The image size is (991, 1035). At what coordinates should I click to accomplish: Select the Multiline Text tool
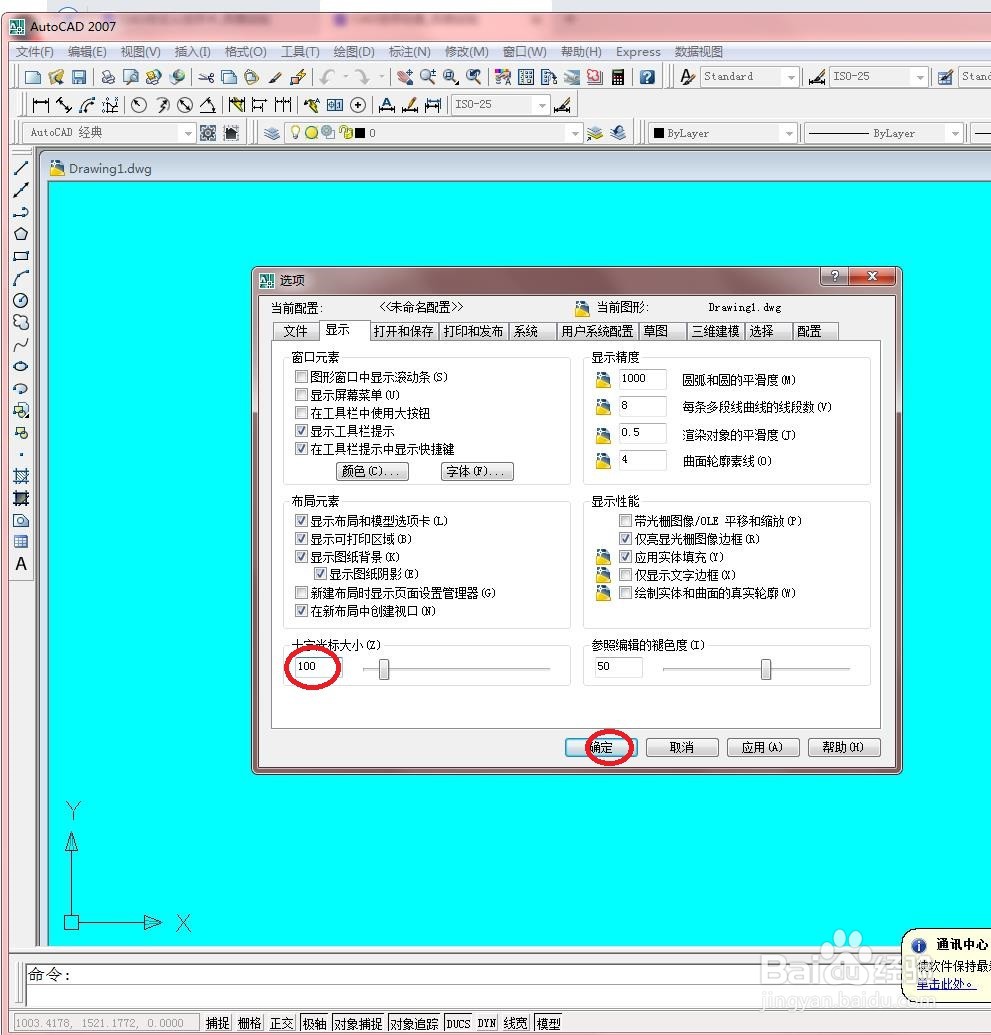[21, 564]
